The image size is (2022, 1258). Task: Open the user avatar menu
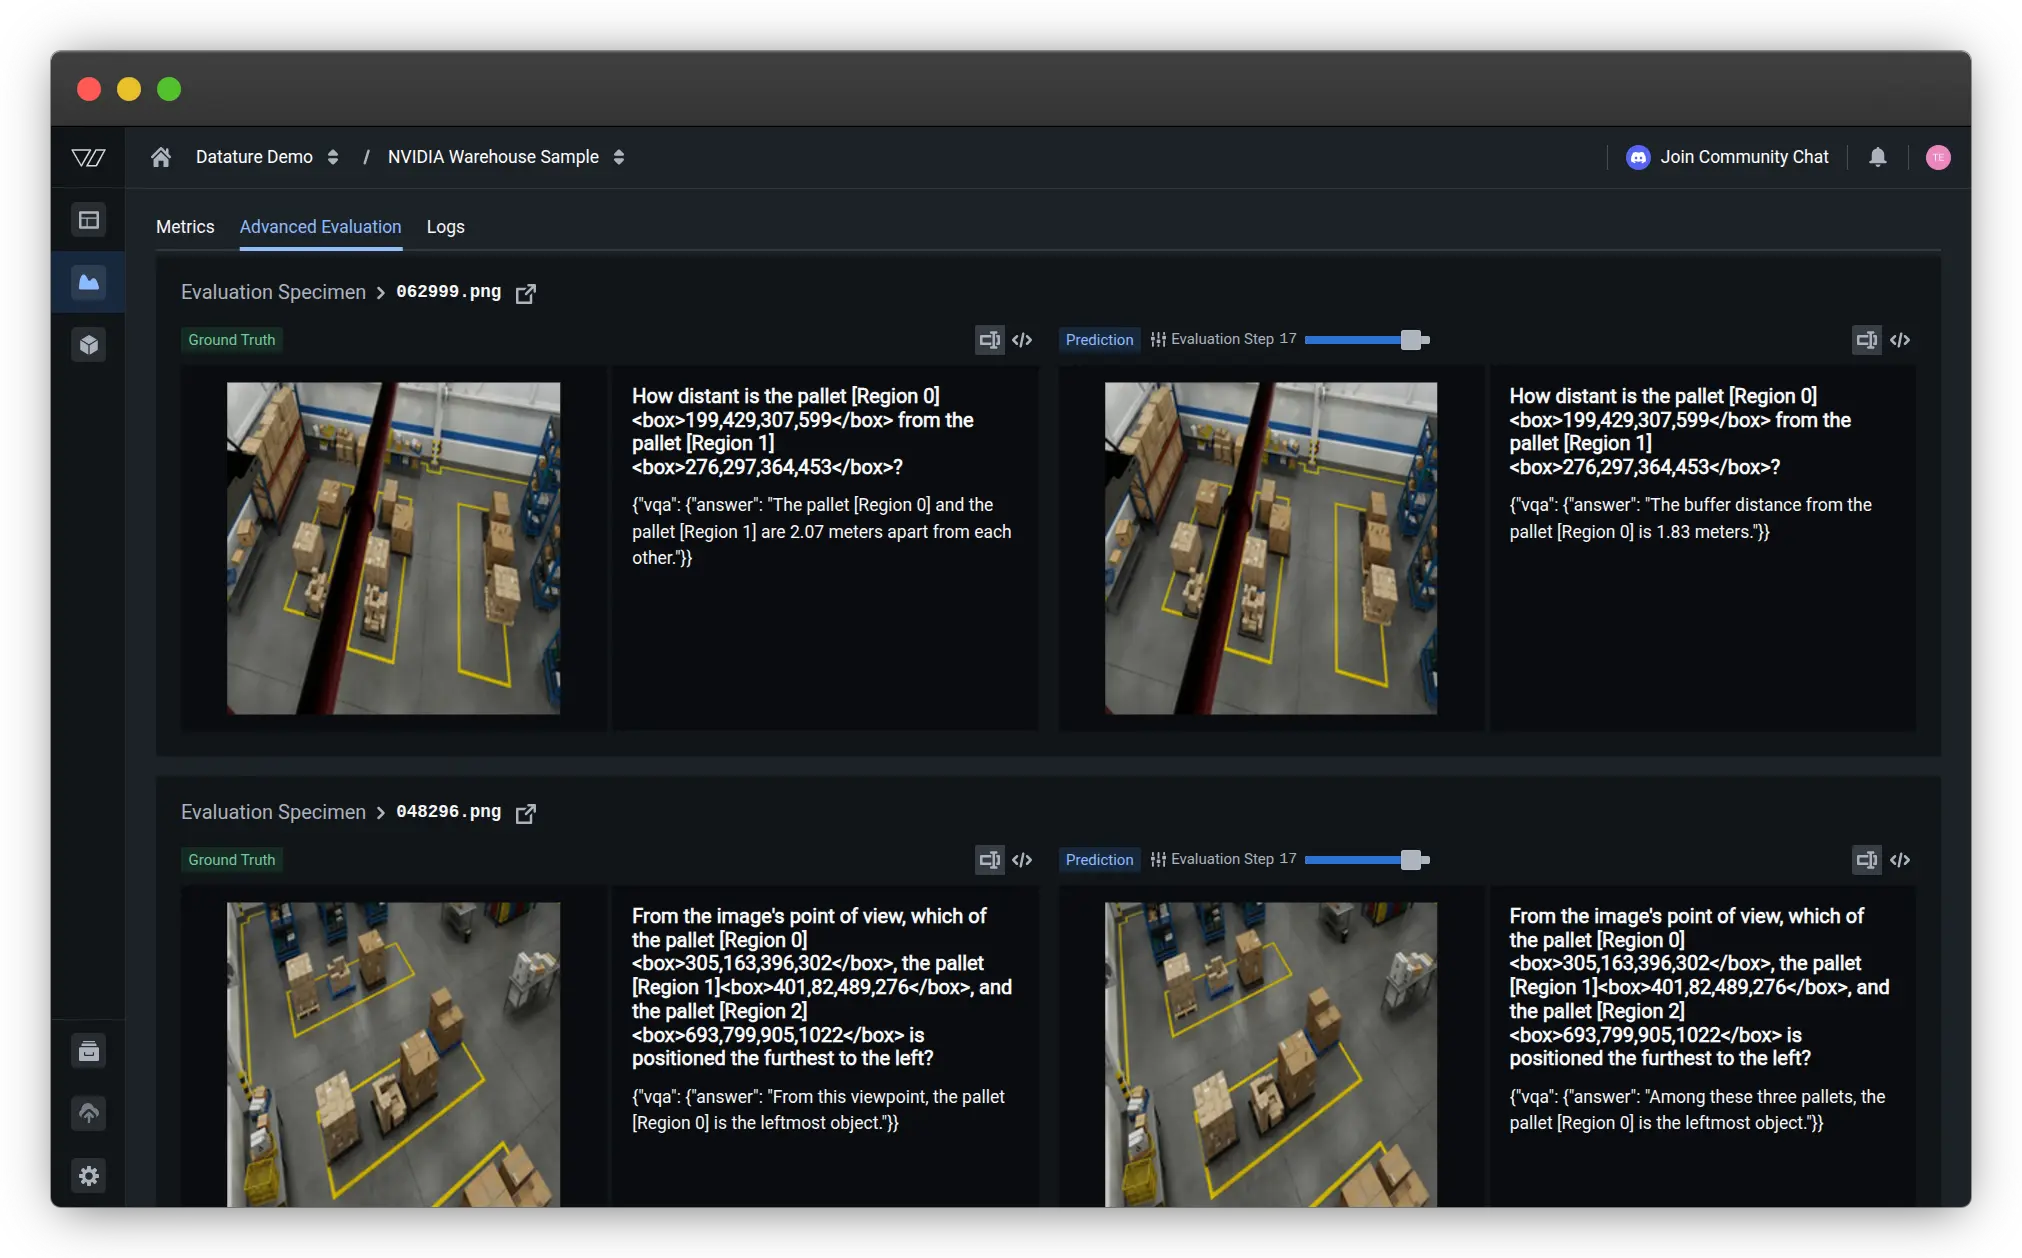click(1937, 157)
